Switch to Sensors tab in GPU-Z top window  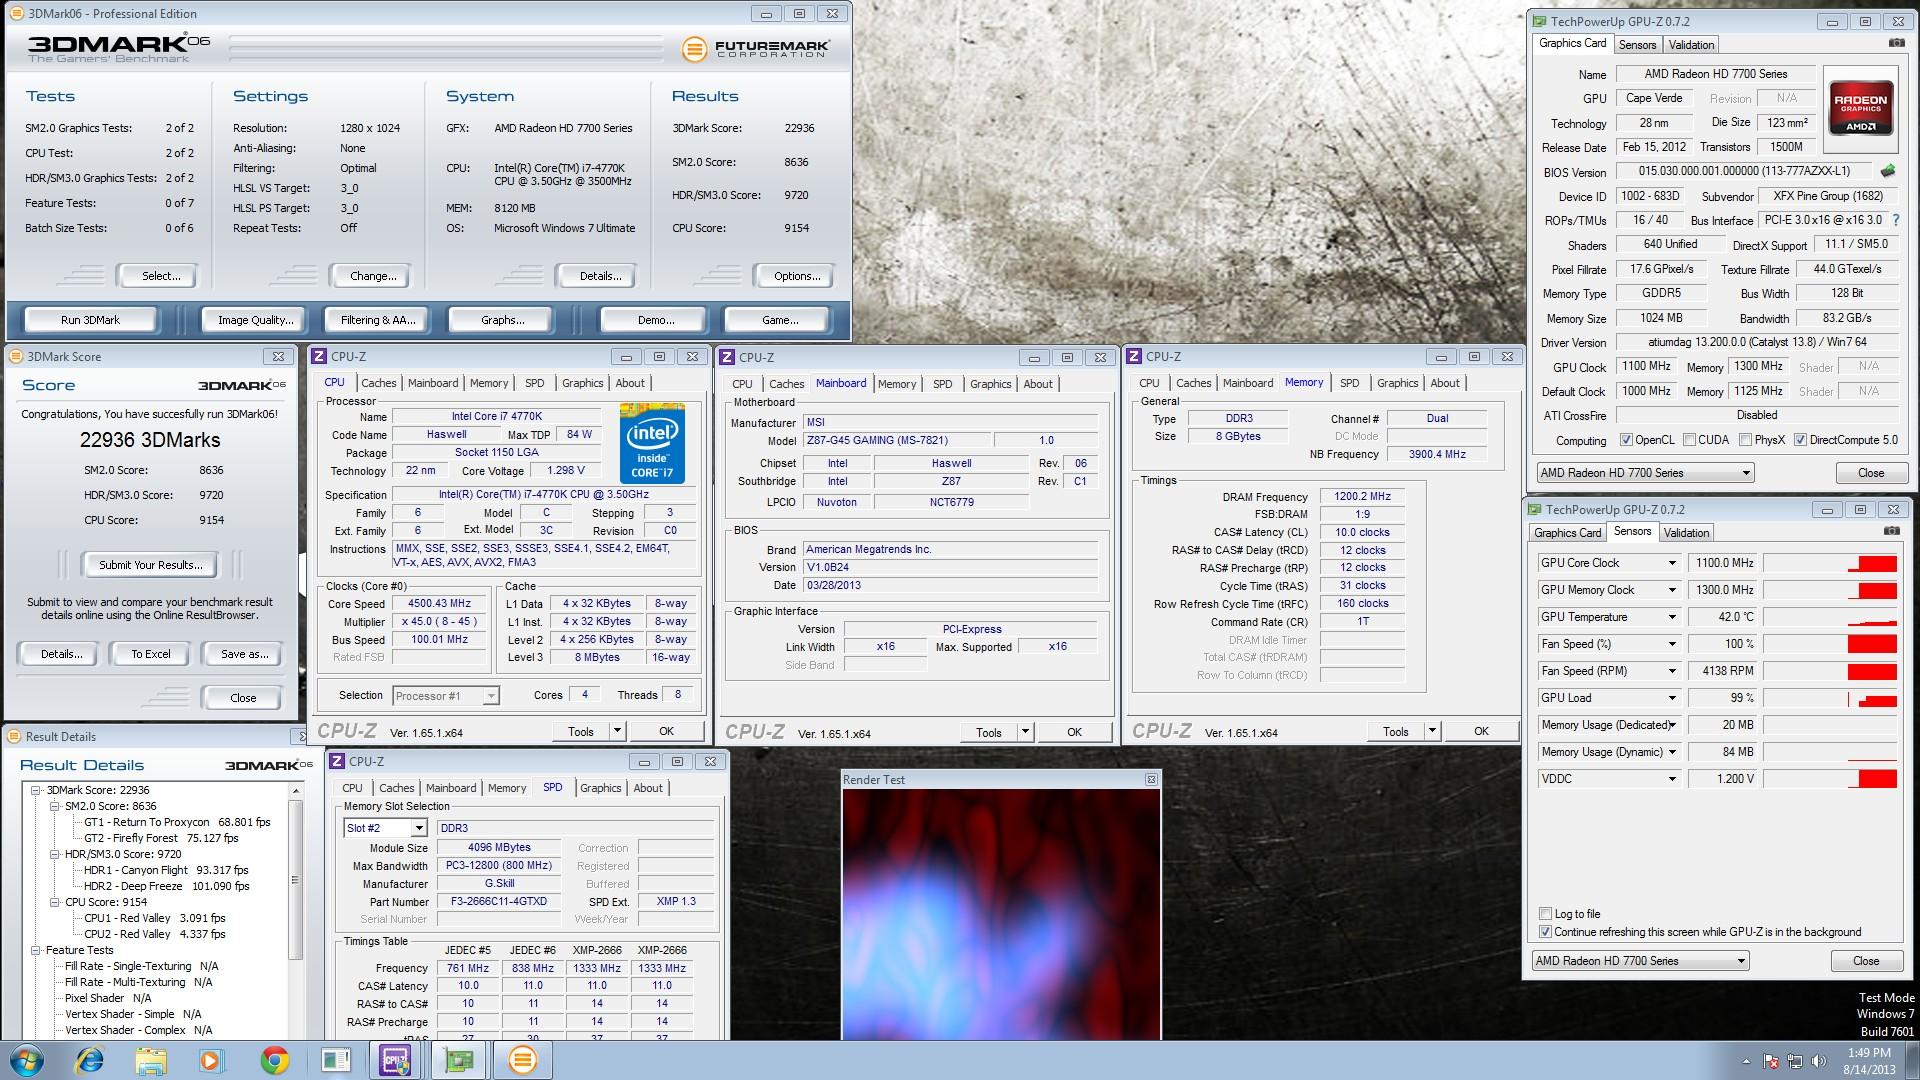(1638, 44)
